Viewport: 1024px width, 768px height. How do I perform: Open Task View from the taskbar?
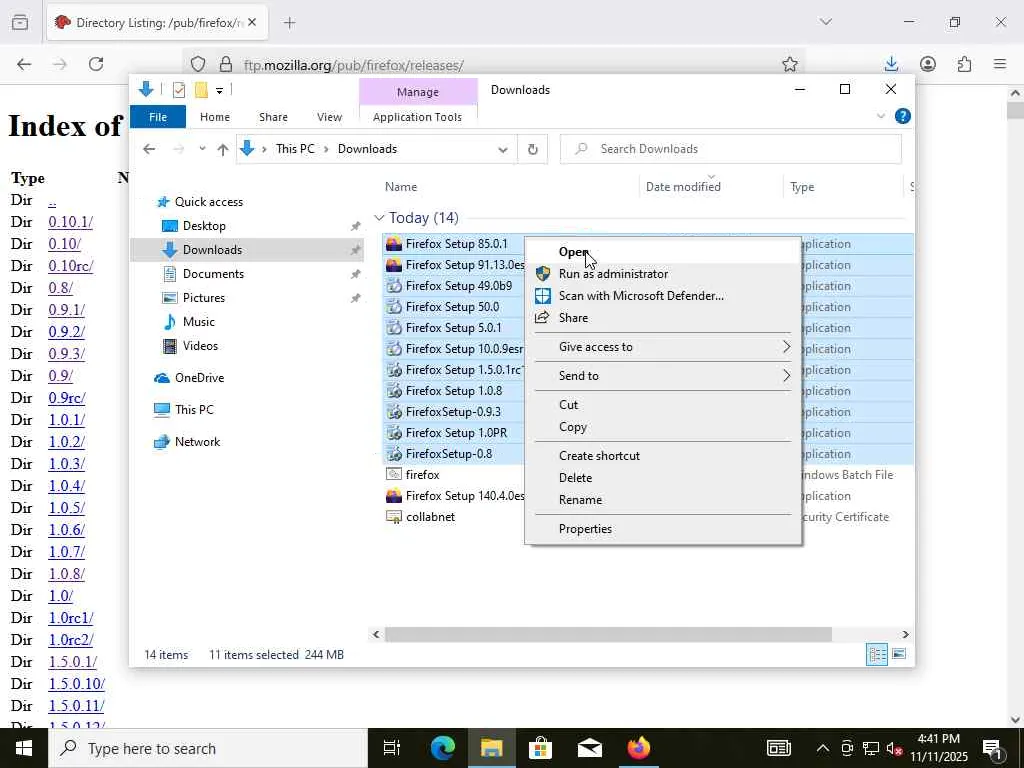pyautogui.click(x=392, y=748)
